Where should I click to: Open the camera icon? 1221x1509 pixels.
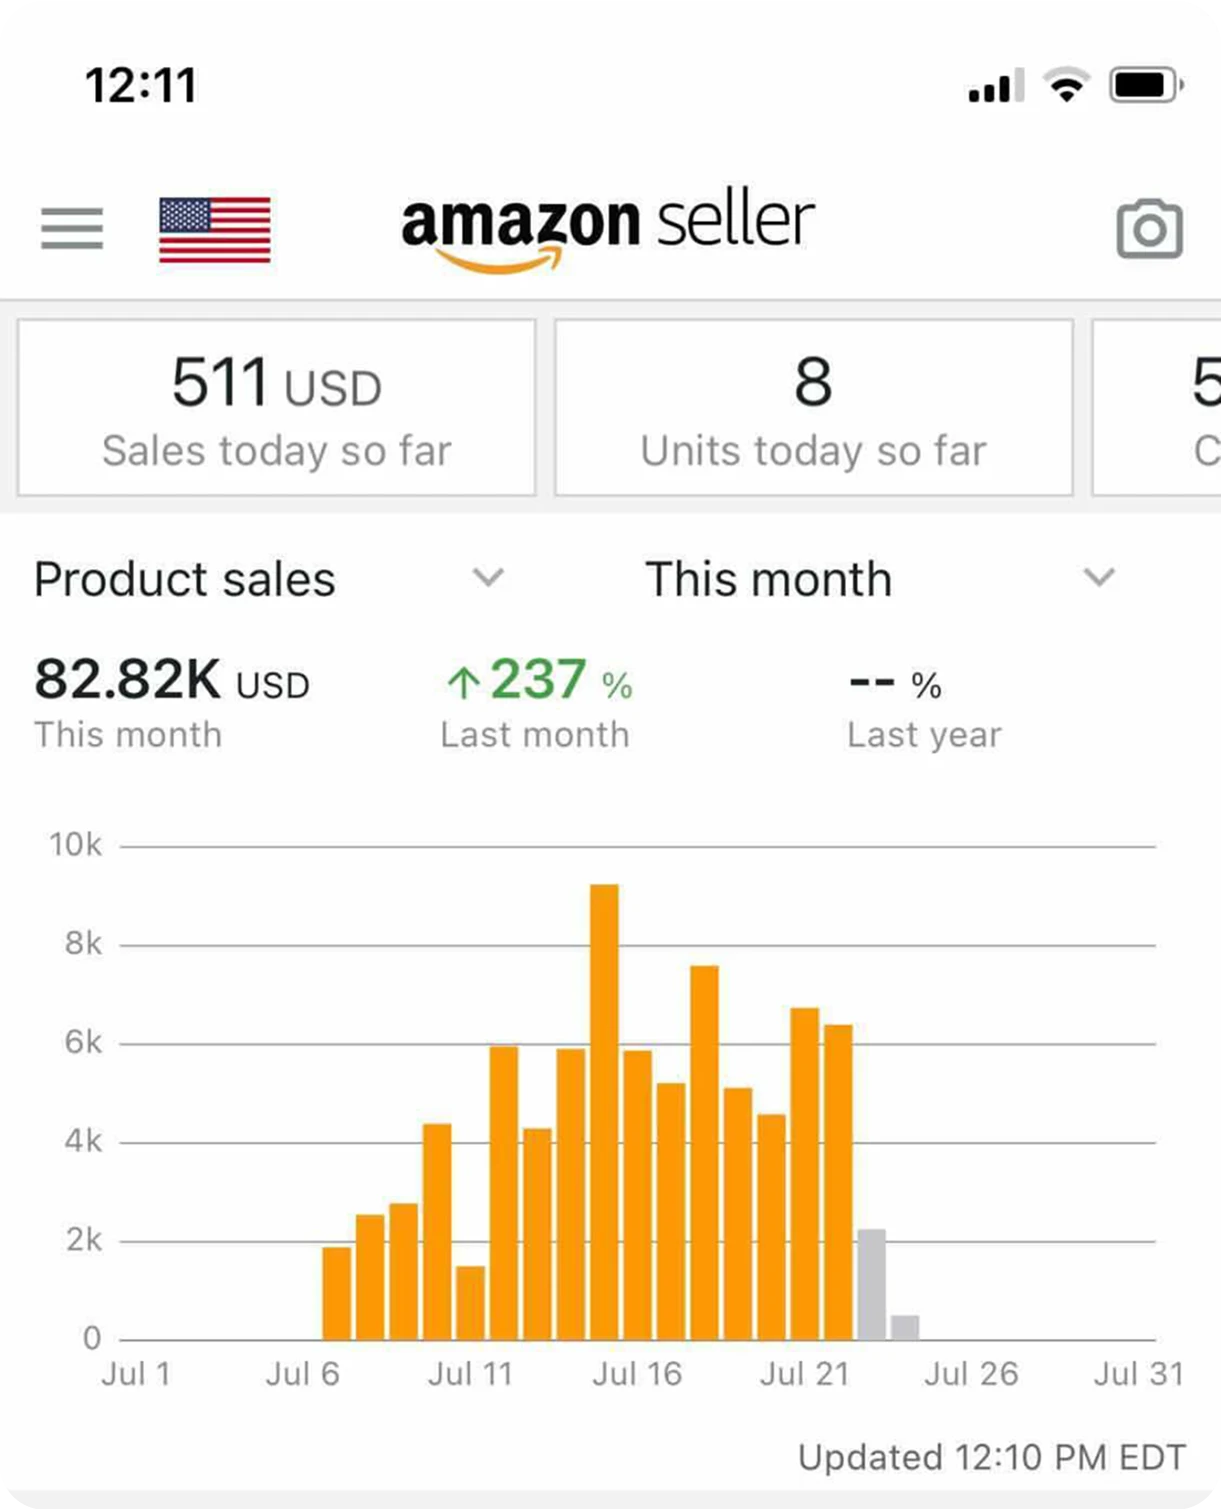[x=1149, y=229]
